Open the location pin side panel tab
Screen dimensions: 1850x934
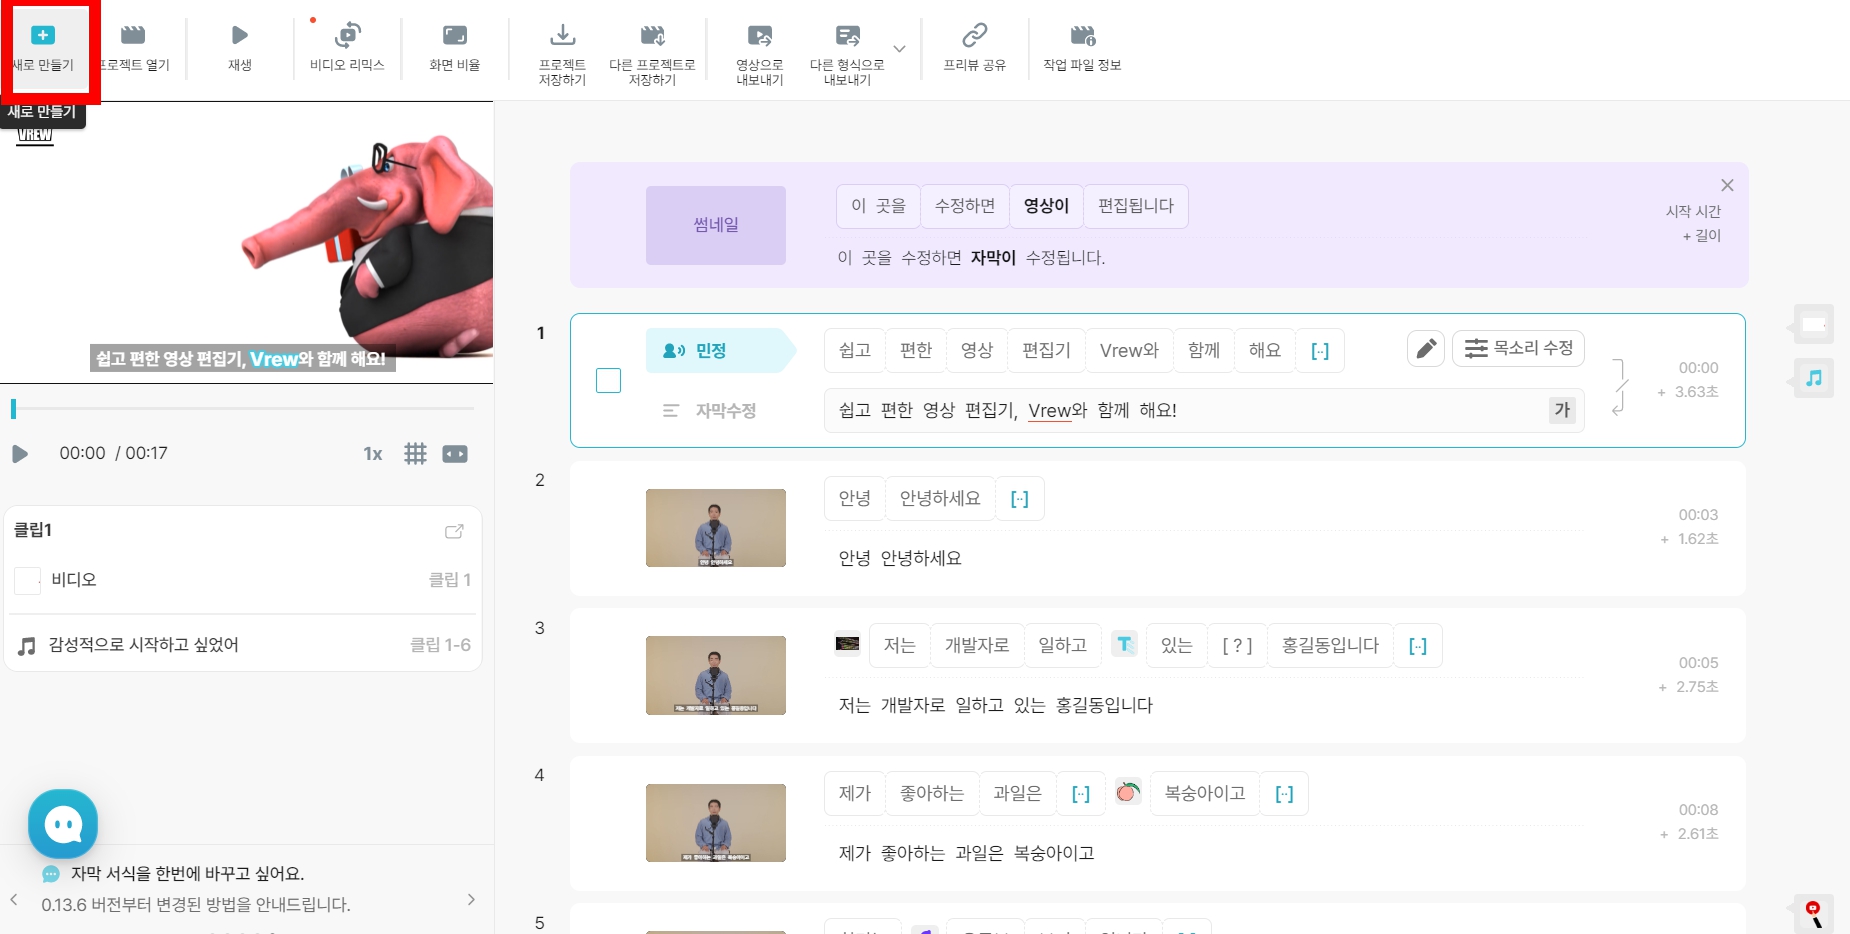[1813, 913]
